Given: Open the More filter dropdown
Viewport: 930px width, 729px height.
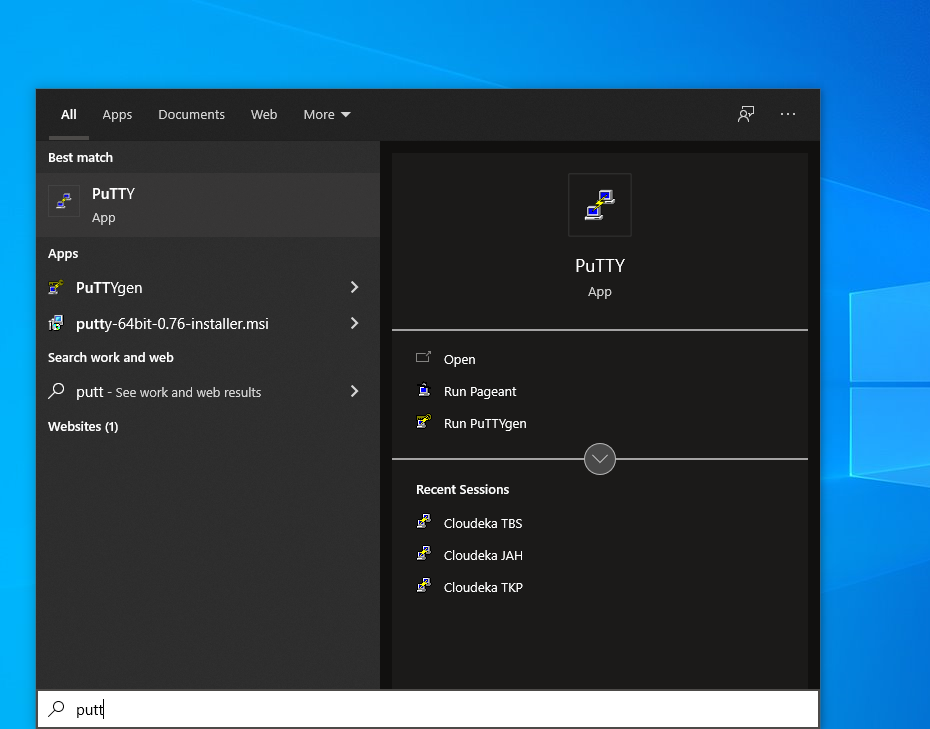Looking at the screenshot, I should coord(327,115).
